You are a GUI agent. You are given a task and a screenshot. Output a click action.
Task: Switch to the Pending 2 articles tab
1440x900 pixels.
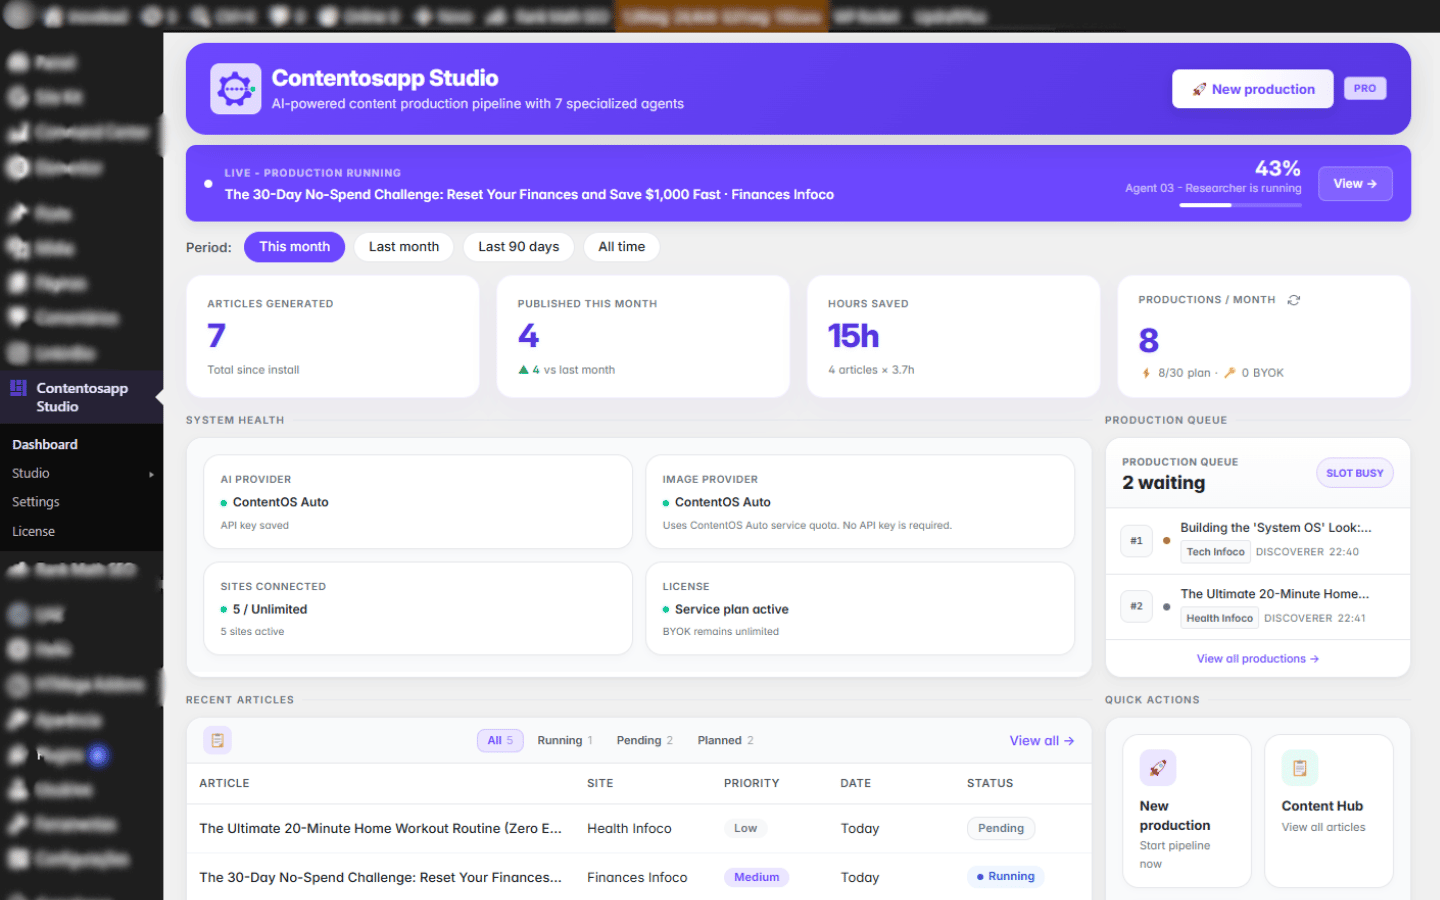pyautogui.click(x=644, y=740)
